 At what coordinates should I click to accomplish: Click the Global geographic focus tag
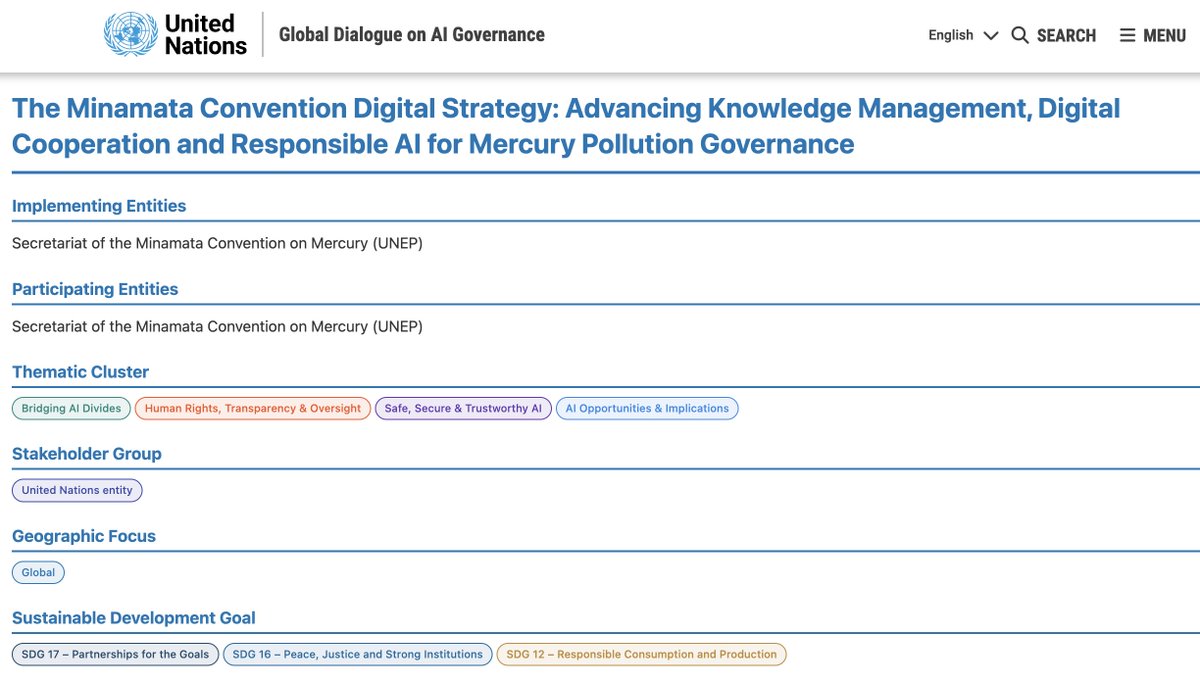[38, 572]
